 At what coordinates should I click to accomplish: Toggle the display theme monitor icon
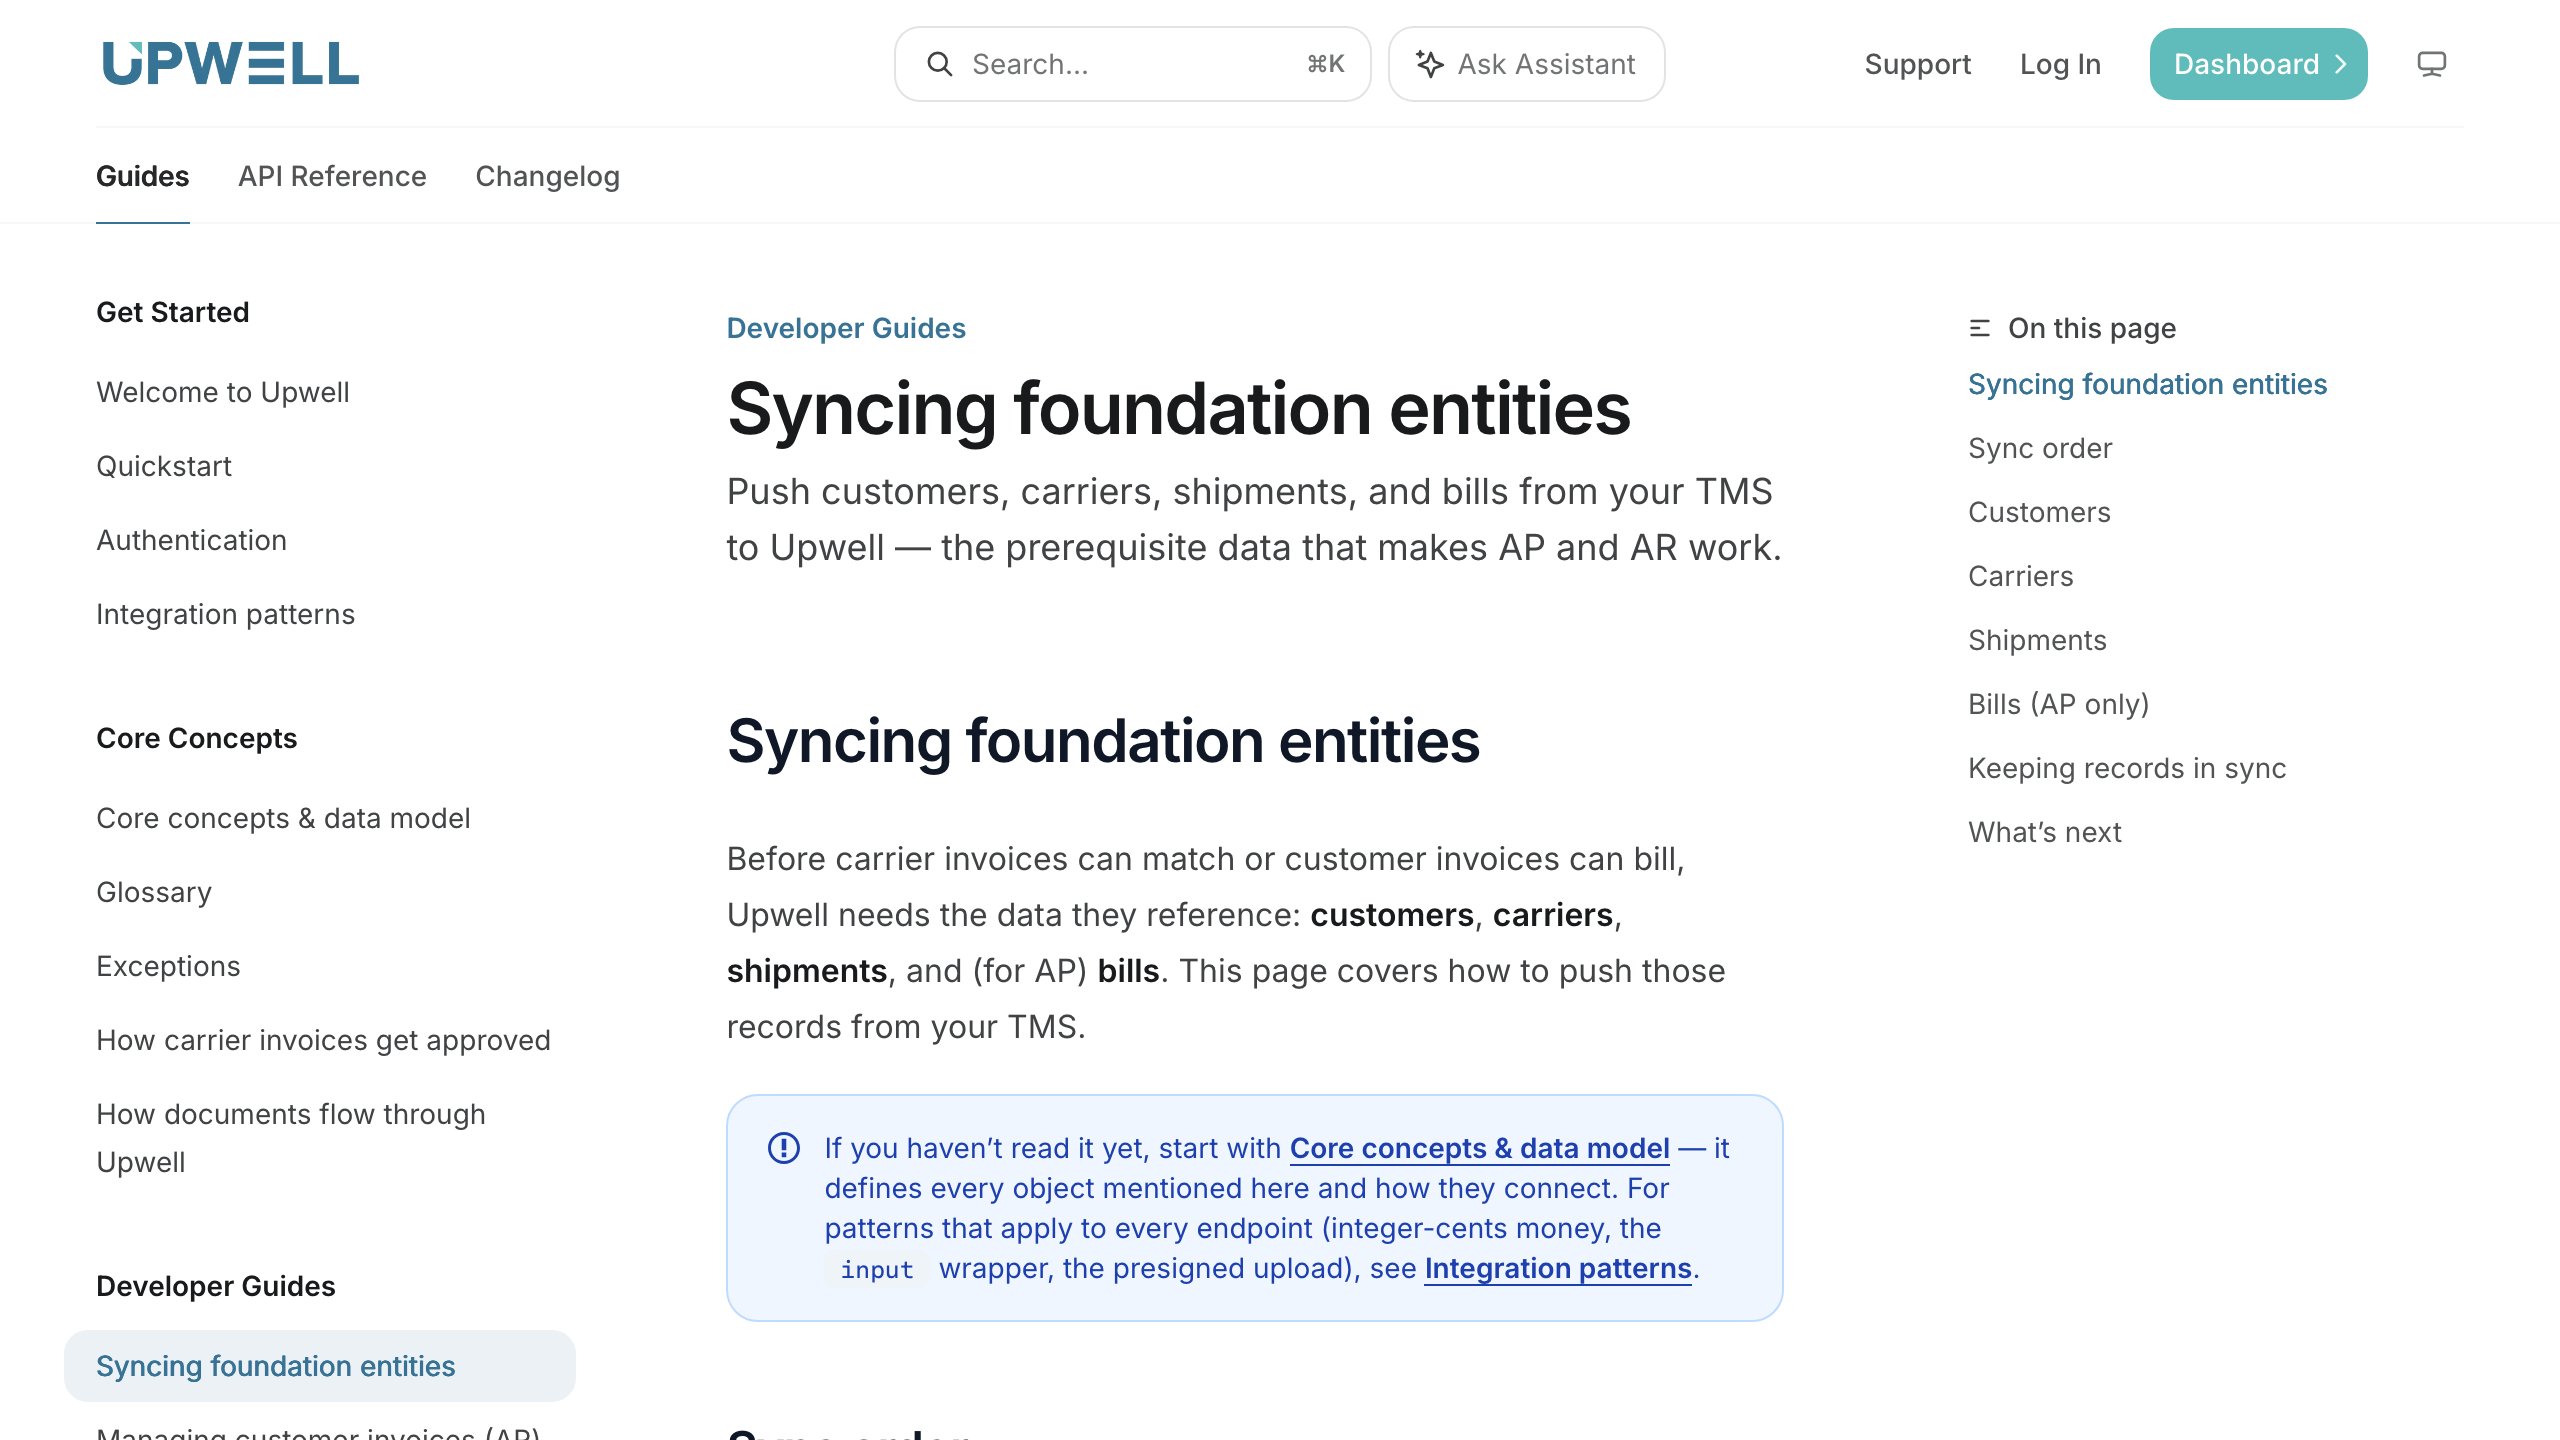click(2431, 64)
